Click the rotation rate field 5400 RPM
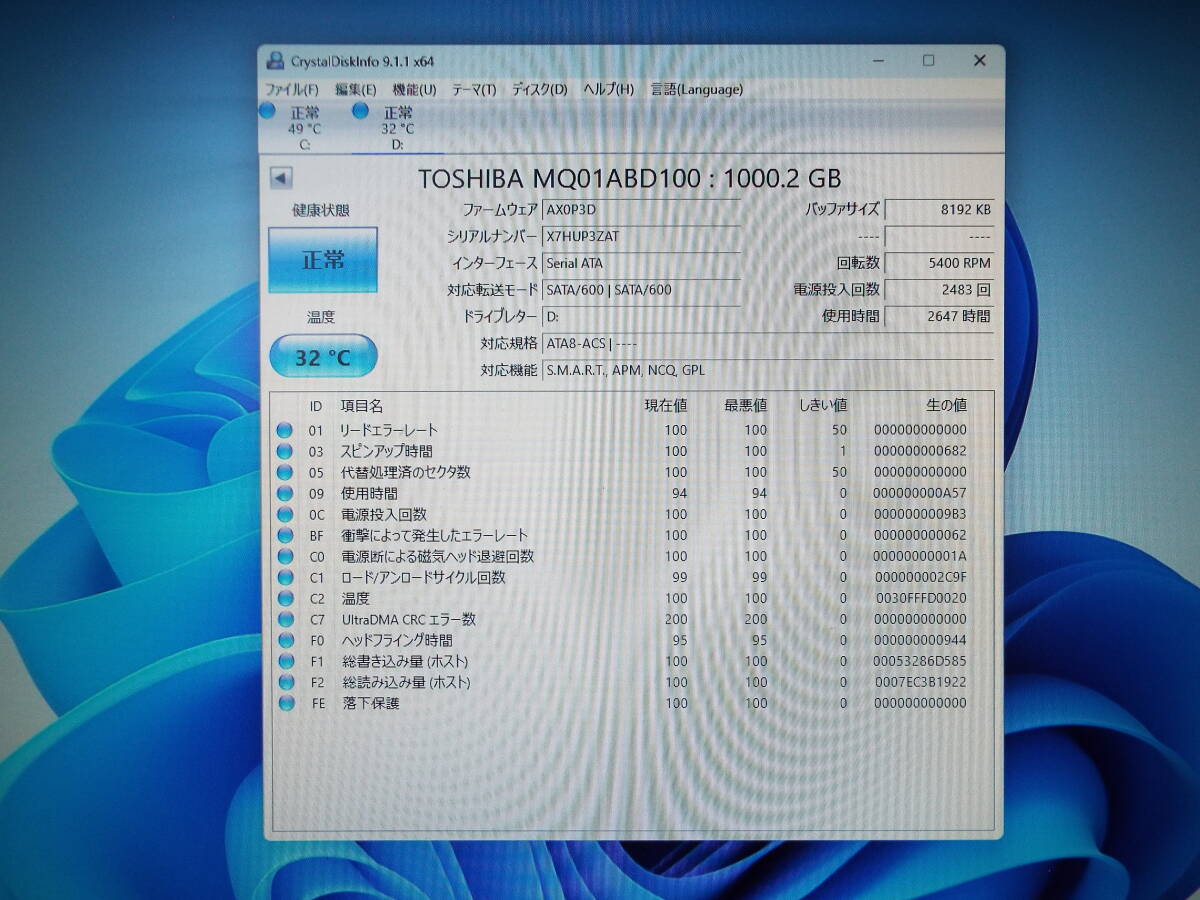Viewport: 1200px width, 900px height. click(940, 263)
